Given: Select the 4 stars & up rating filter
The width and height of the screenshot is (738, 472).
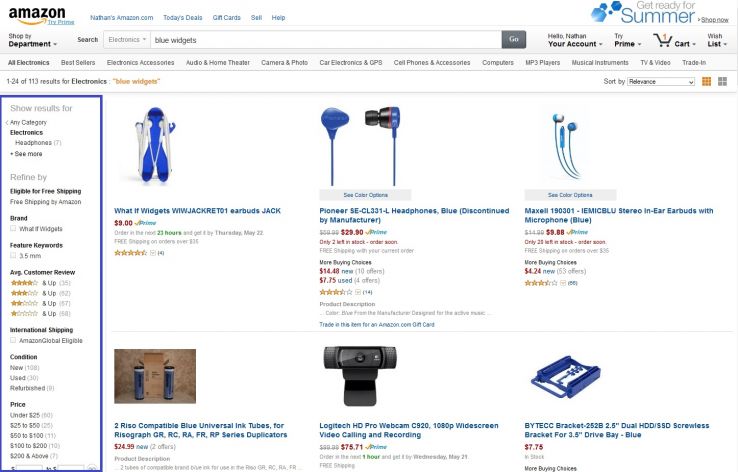Looking at the screenshot, I should pos(40,283).
